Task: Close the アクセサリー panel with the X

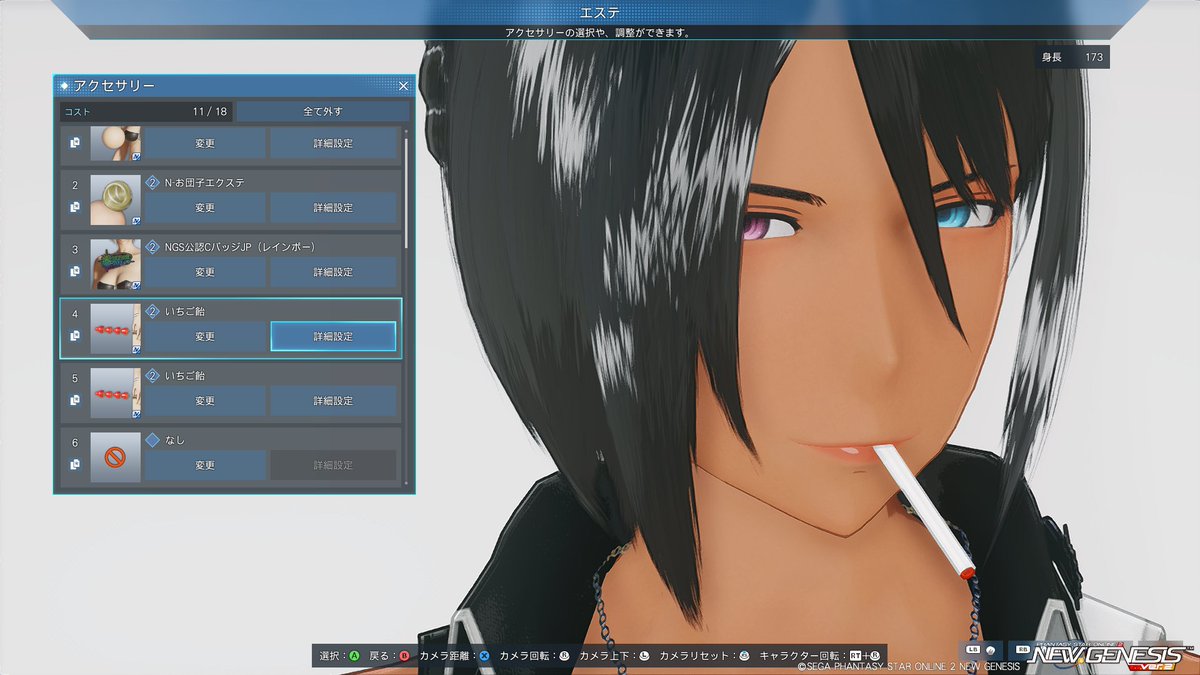Action: click(x=403, y=86)
